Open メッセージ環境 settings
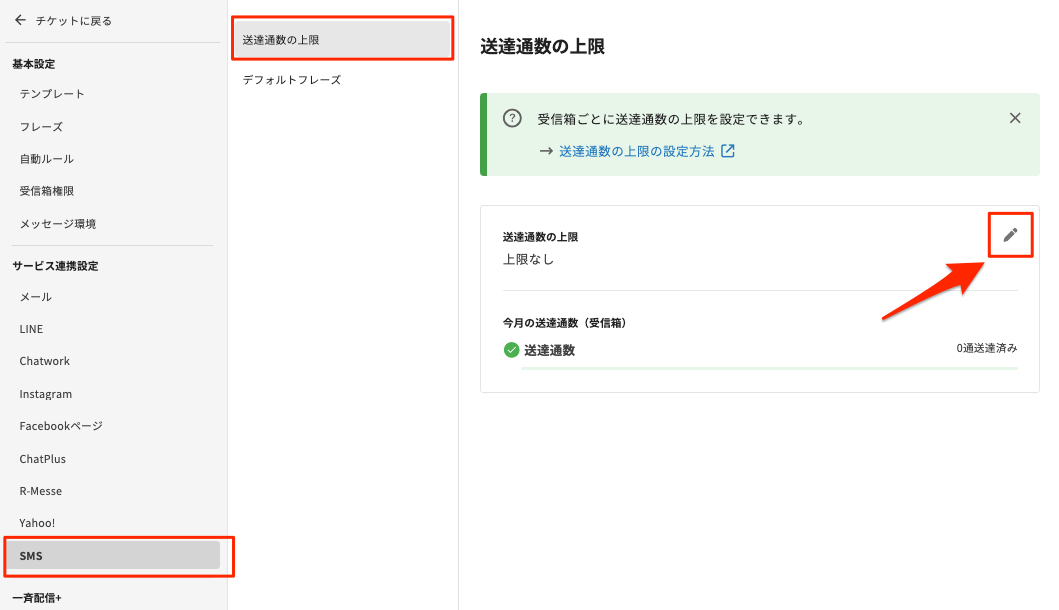 click(x=58, y=224)
